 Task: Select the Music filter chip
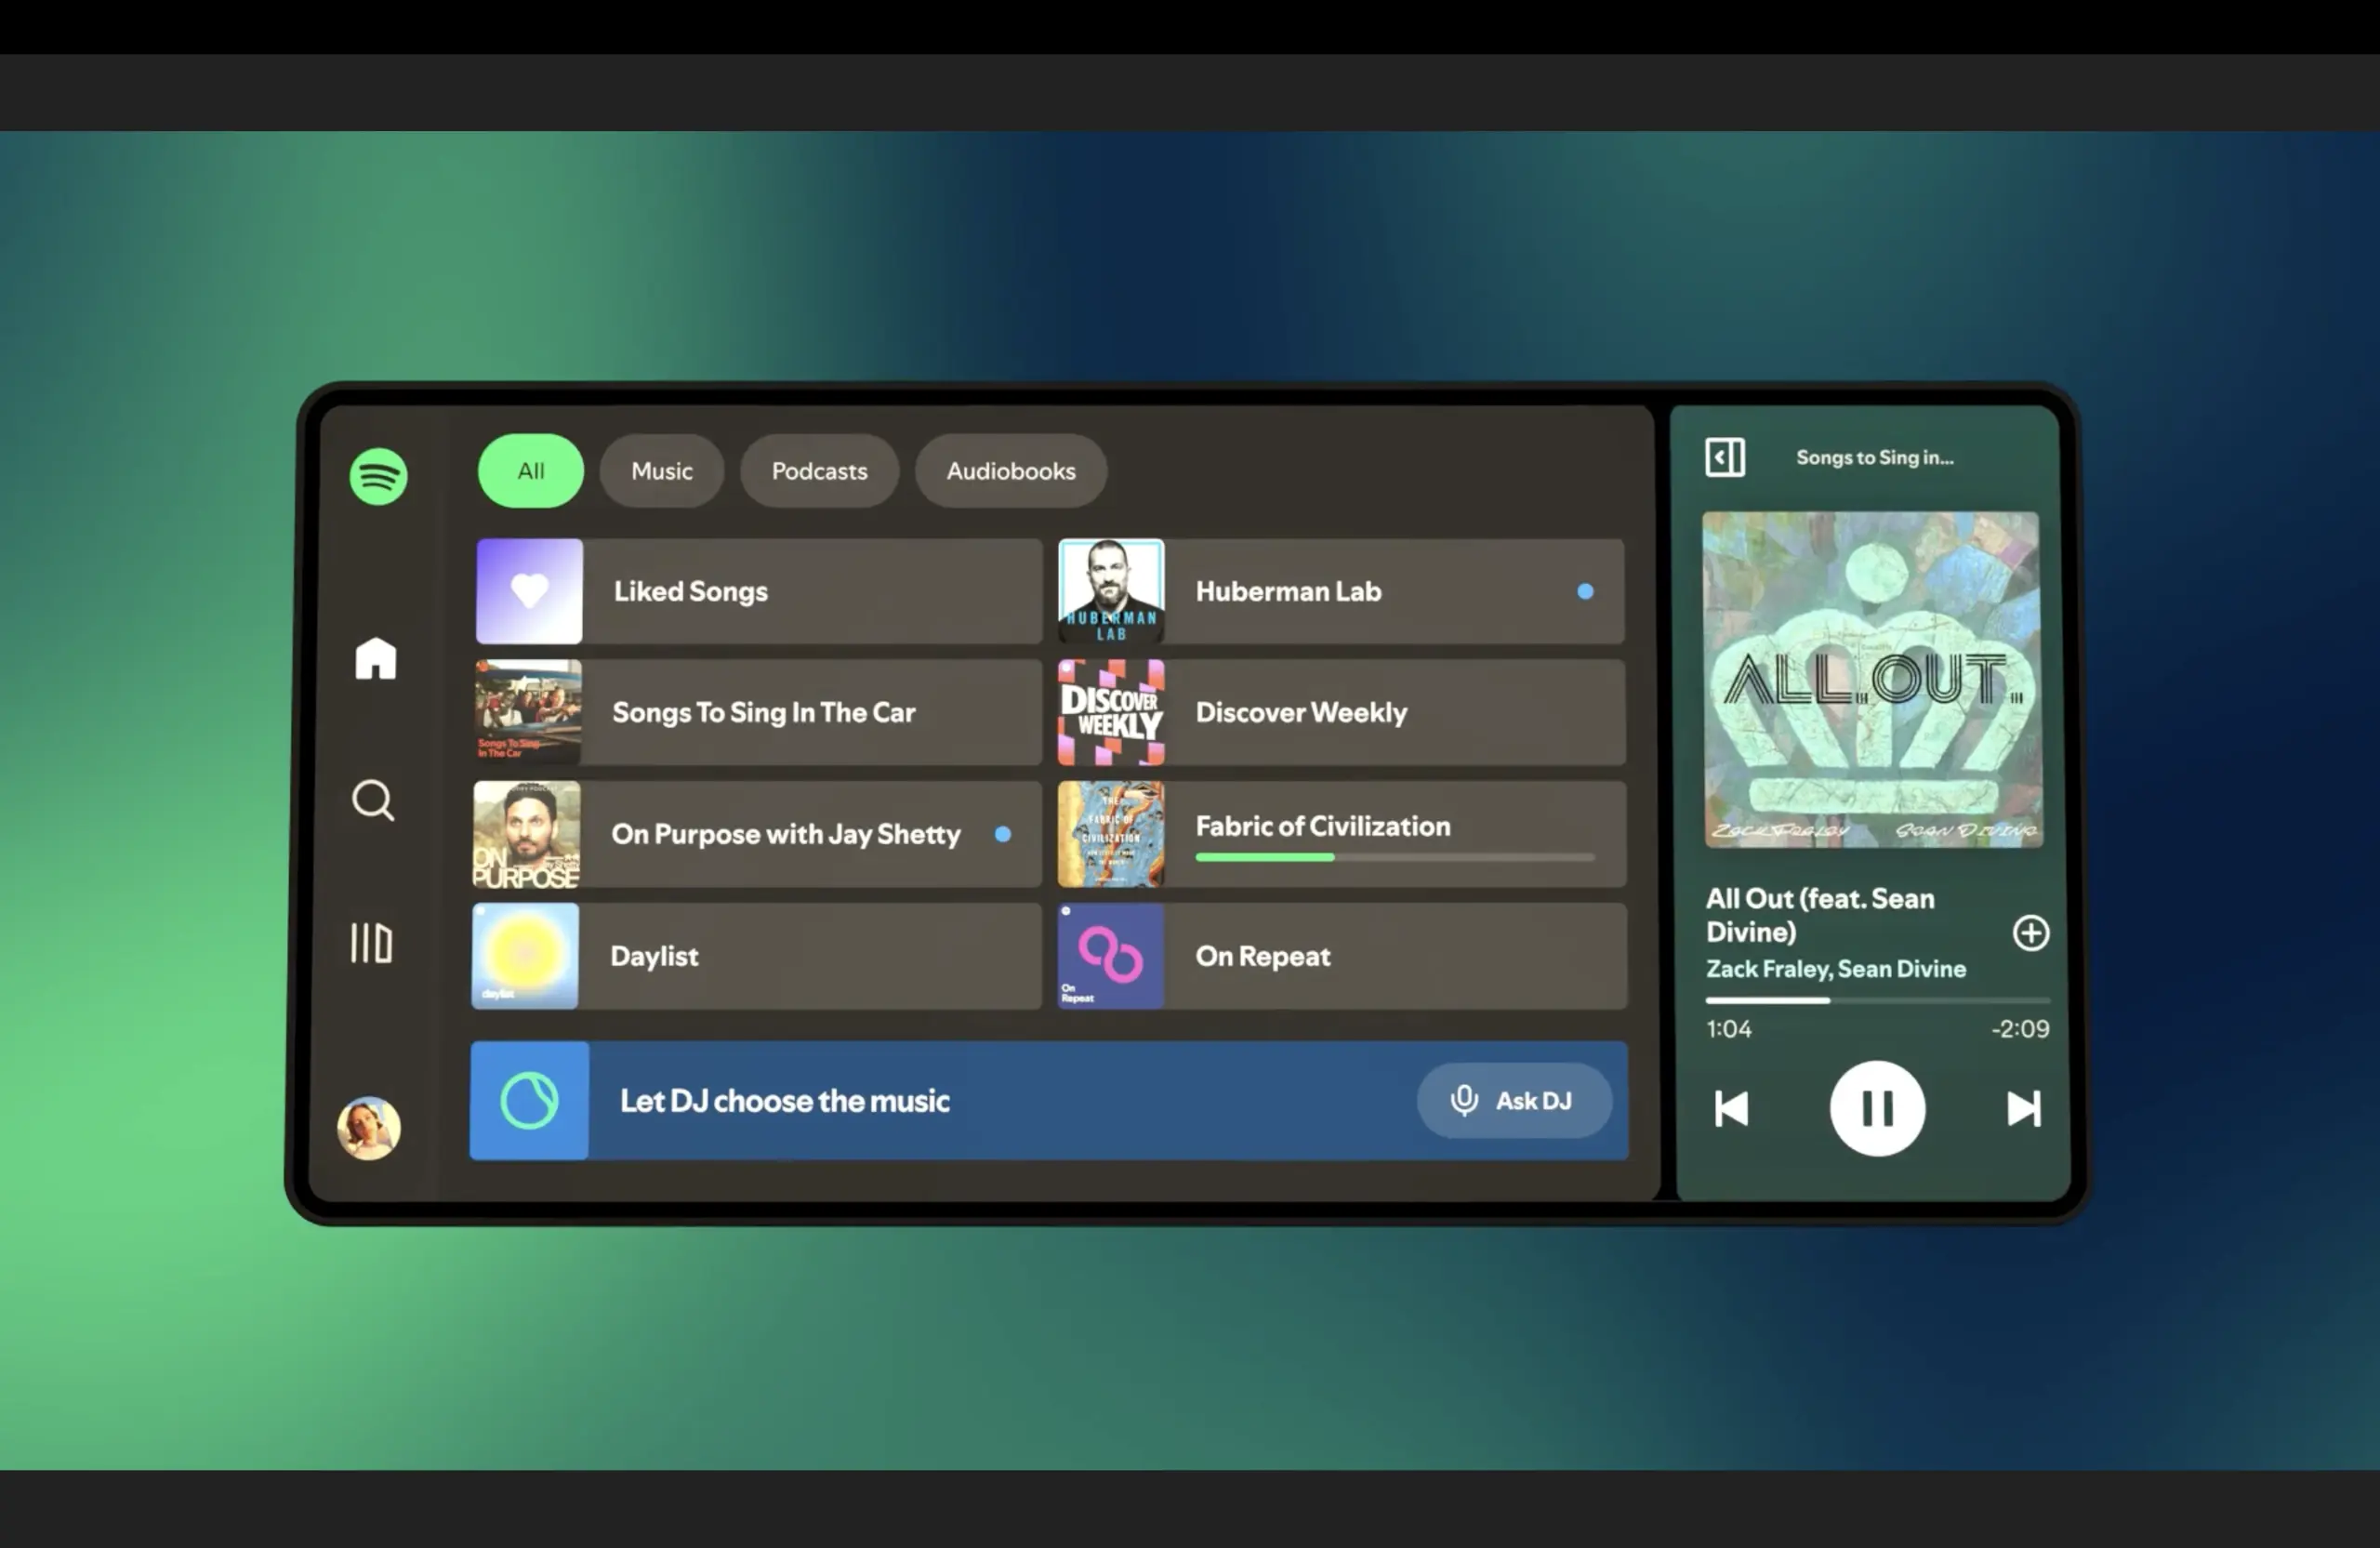(662, 471)
